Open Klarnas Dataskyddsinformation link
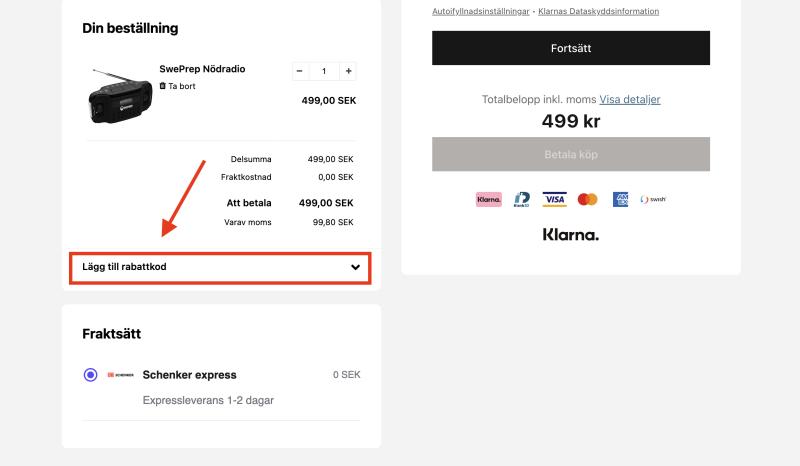The height and width of the screenshot is (466, 800). [x=598, y=11]
